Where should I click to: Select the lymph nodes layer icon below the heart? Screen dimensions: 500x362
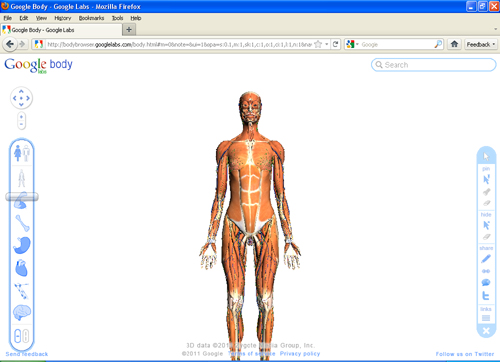coord(22,290)
